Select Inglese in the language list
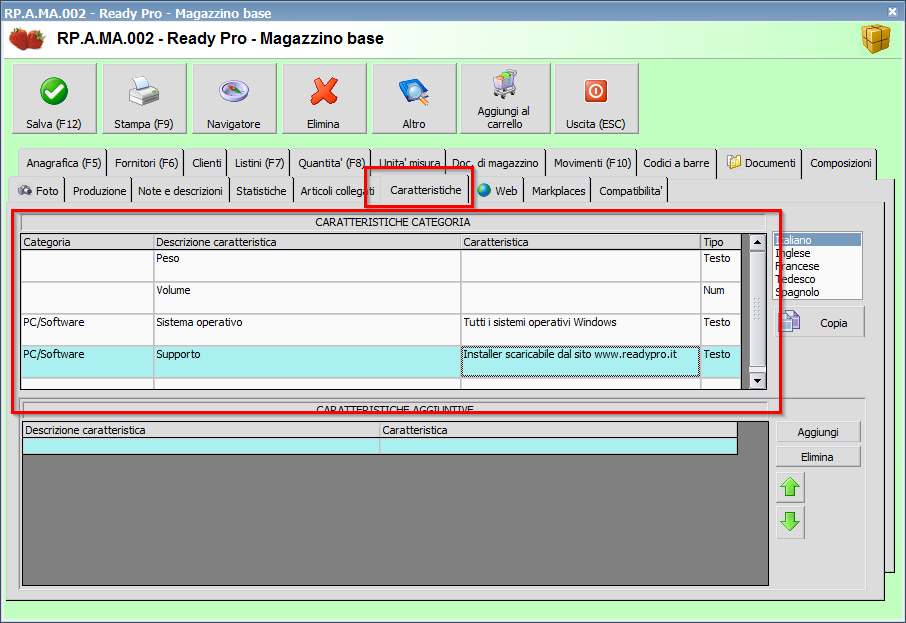This screenshot has height=623, width=906. (x=817, y=253)
